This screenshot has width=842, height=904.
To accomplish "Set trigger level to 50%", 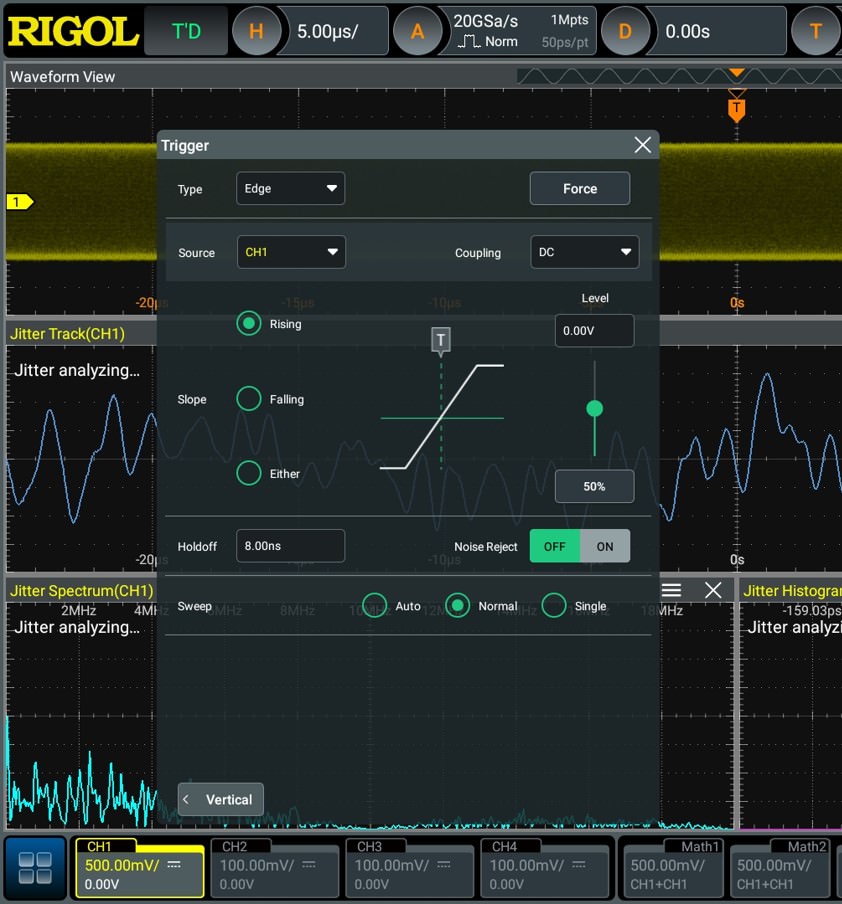I will click(594, 486).
